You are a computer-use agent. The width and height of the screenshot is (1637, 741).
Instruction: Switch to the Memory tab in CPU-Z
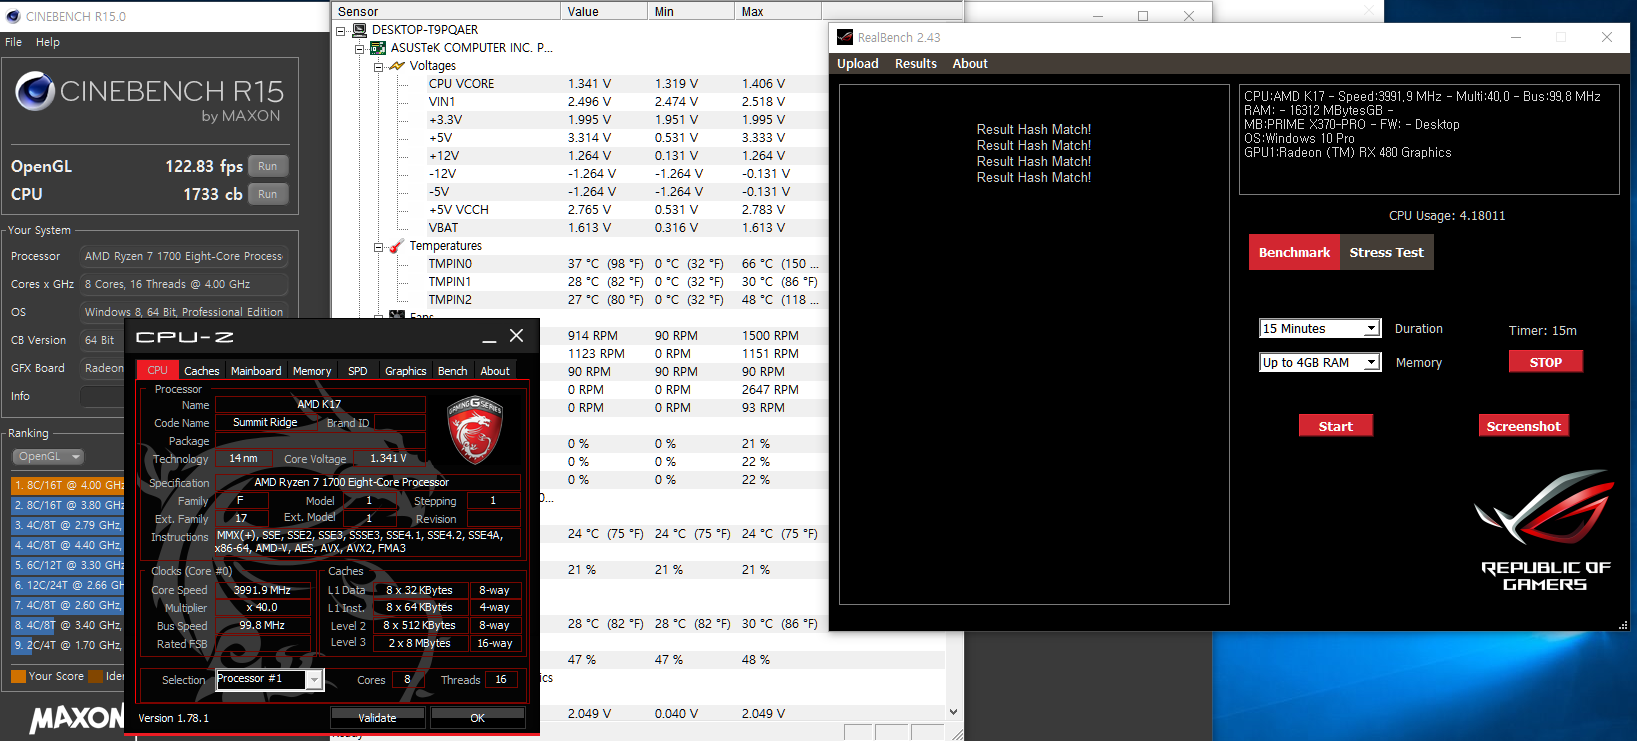click(312, 371)
